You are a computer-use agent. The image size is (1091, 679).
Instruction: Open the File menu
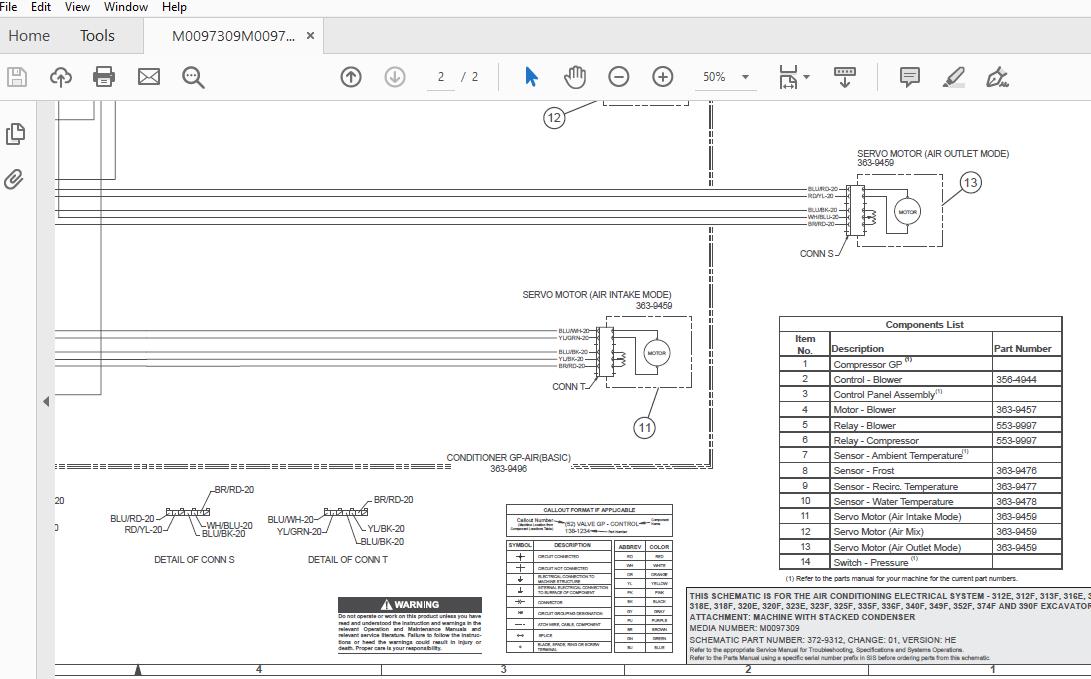8,7
